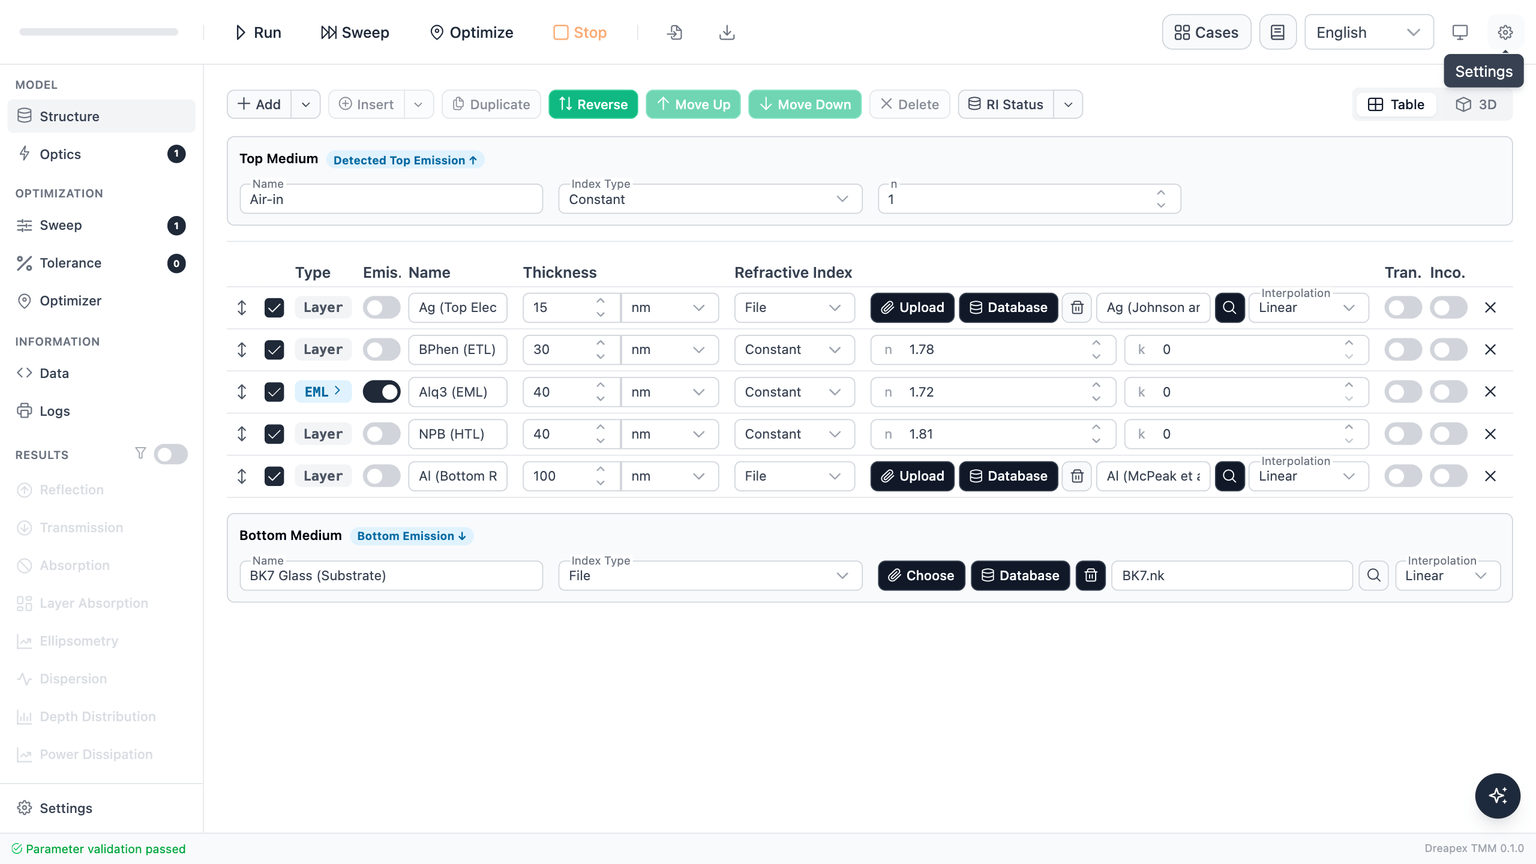1536x864 pixels.
Task: Expand the Add button dropdown arrow
Action: coord(306,104)
